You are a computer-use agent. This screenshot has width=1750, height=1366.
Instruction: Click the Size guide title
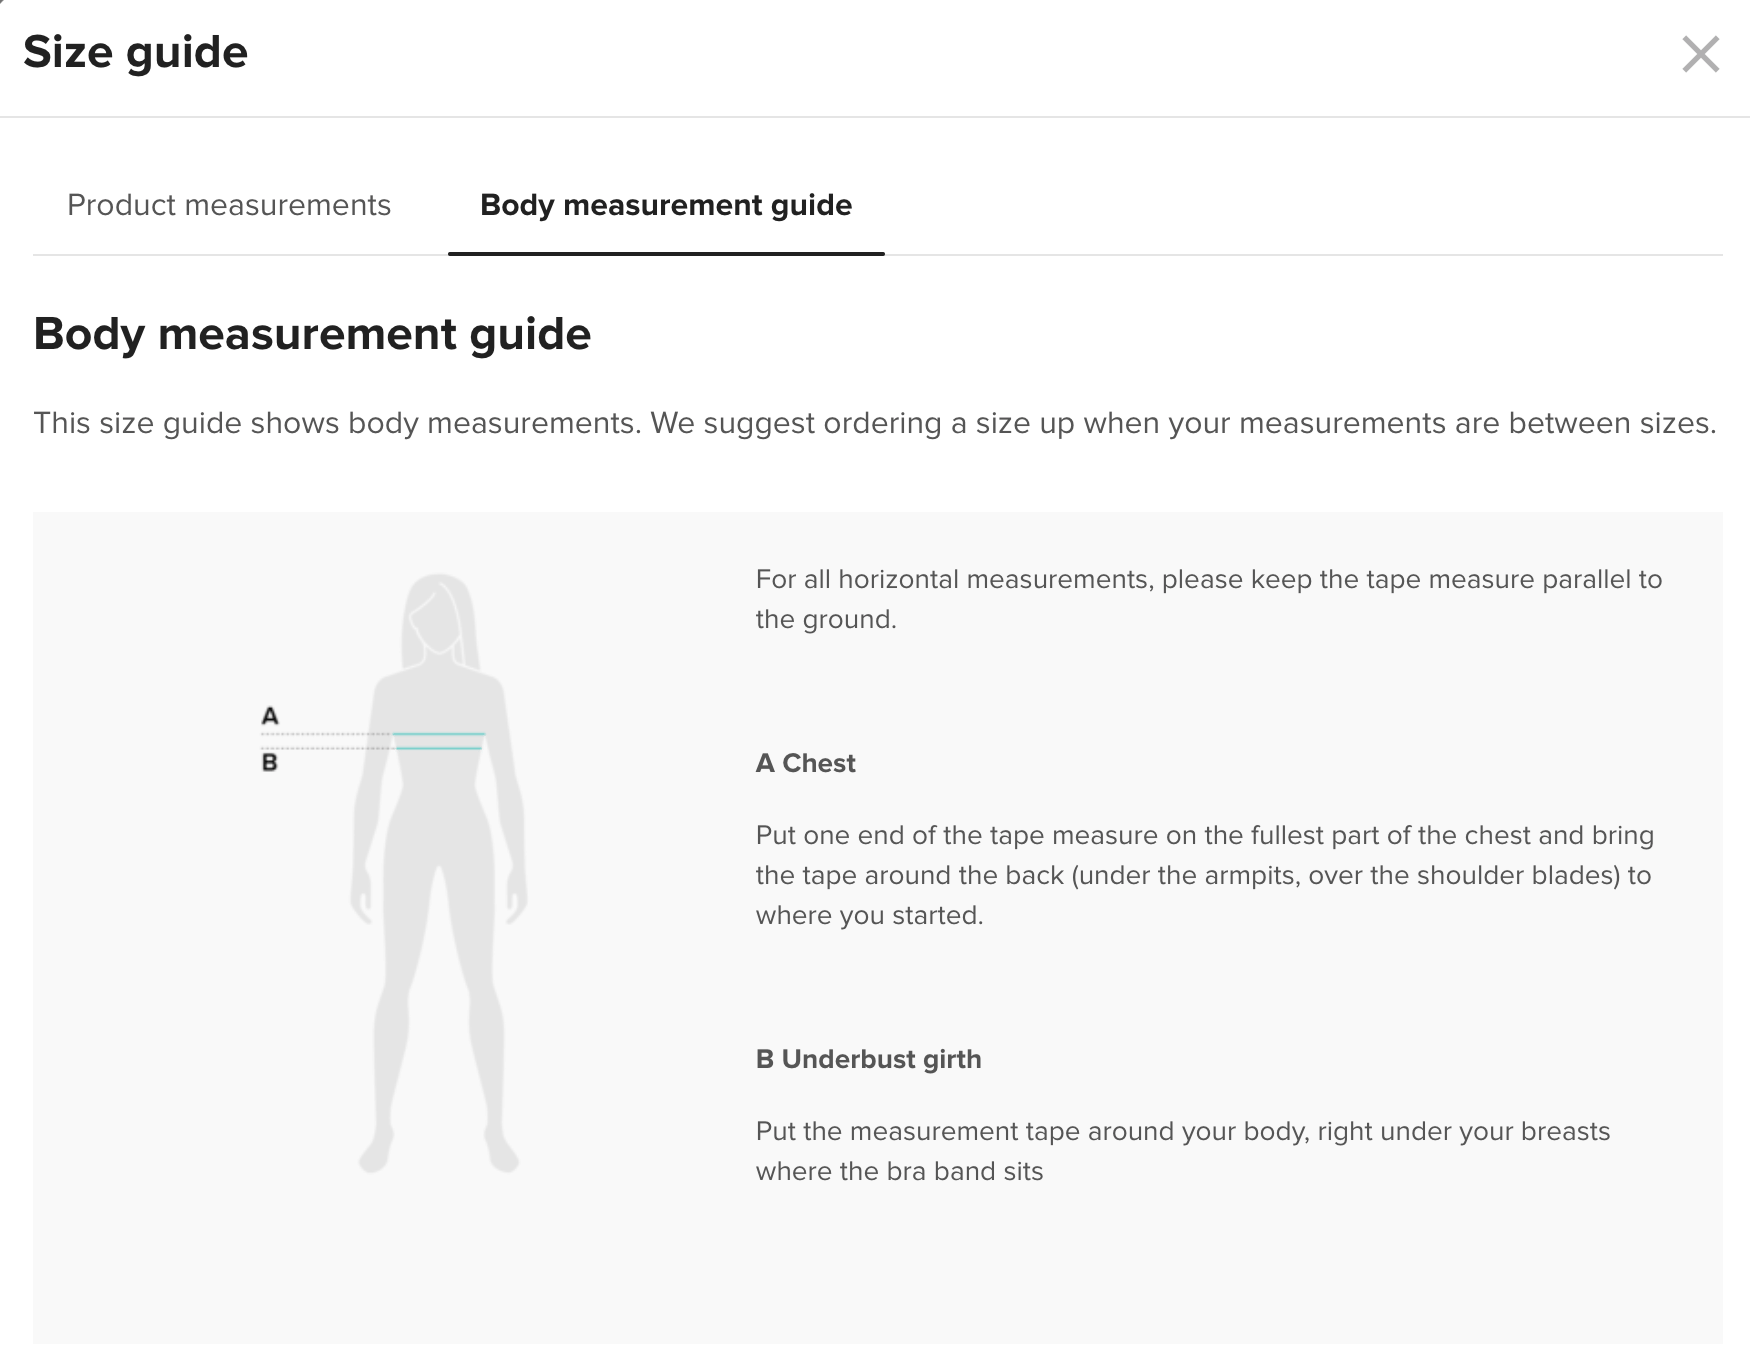tap(135, 52)
